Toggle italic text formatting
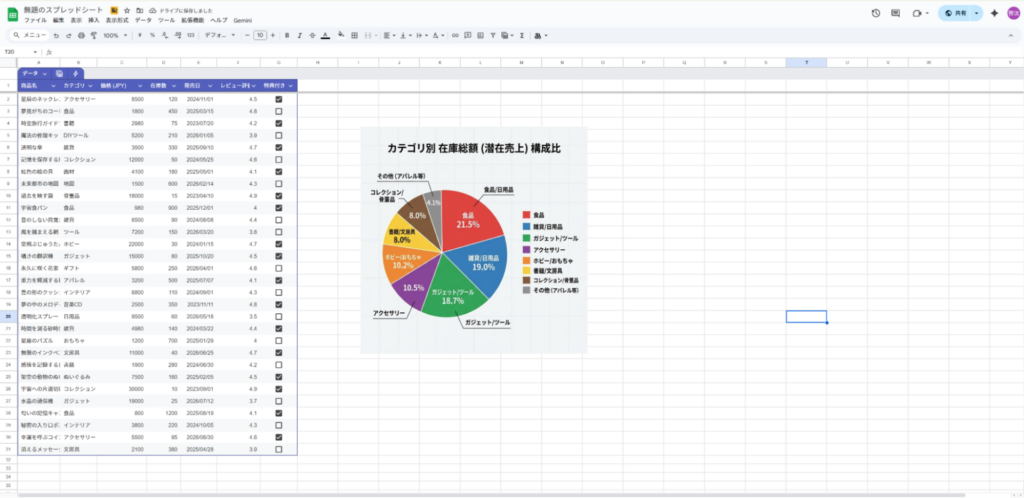 [300, 35]
